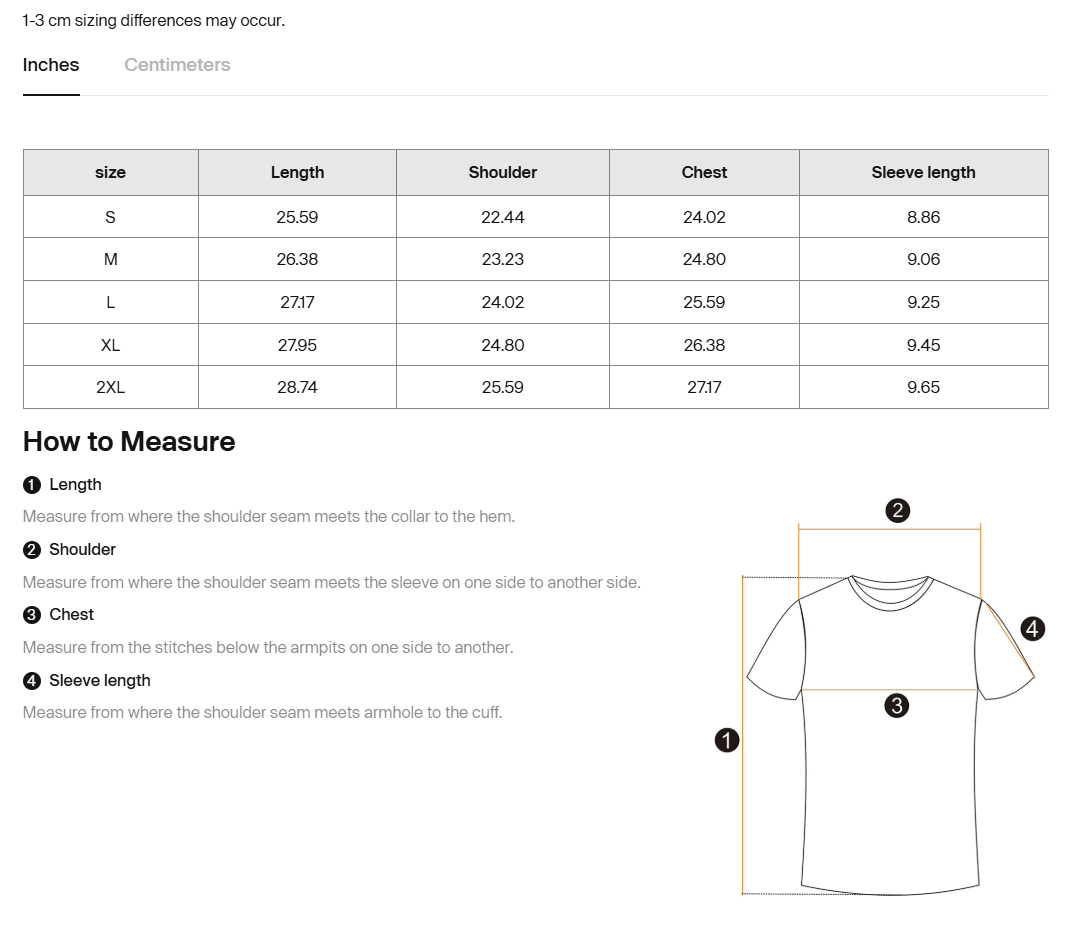
Task: Click the M length value 26.38
Action: point(297,259)
